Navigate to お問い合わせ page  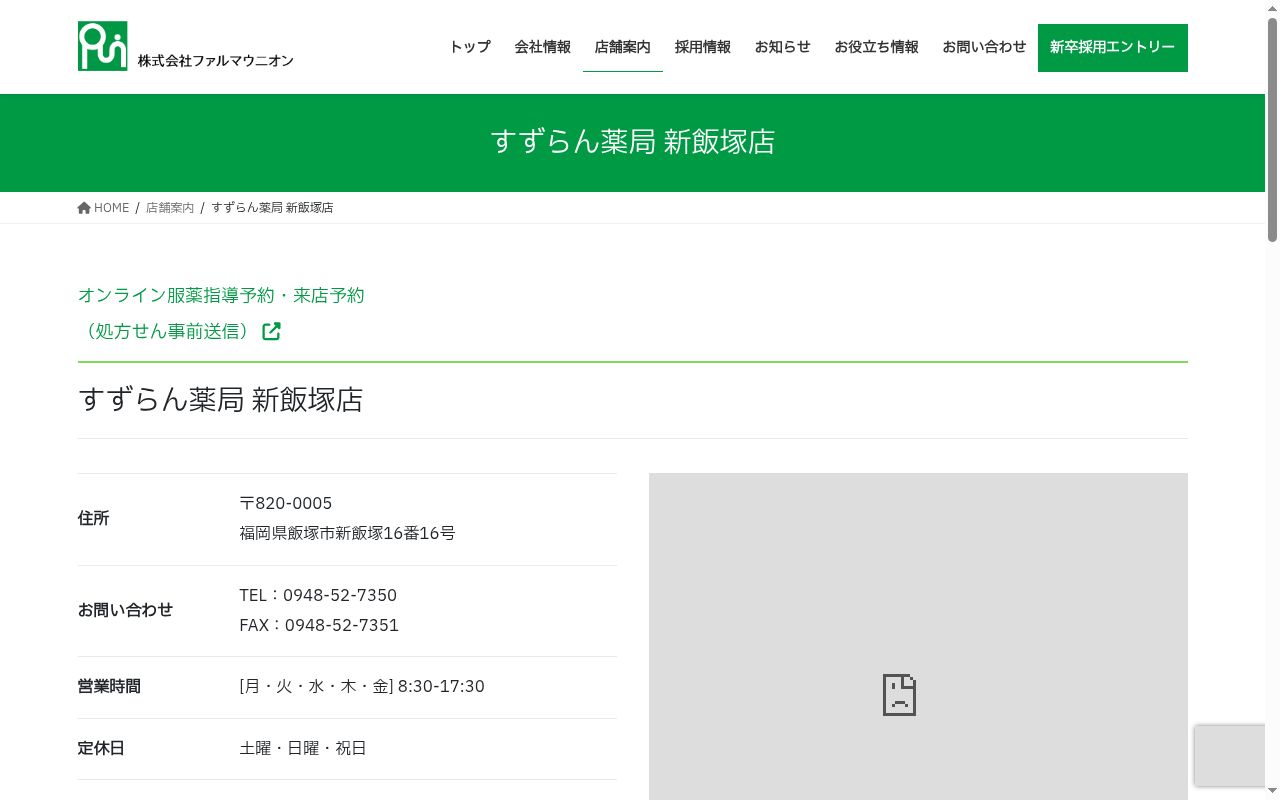pyautogui.click(x=985, y=47)
